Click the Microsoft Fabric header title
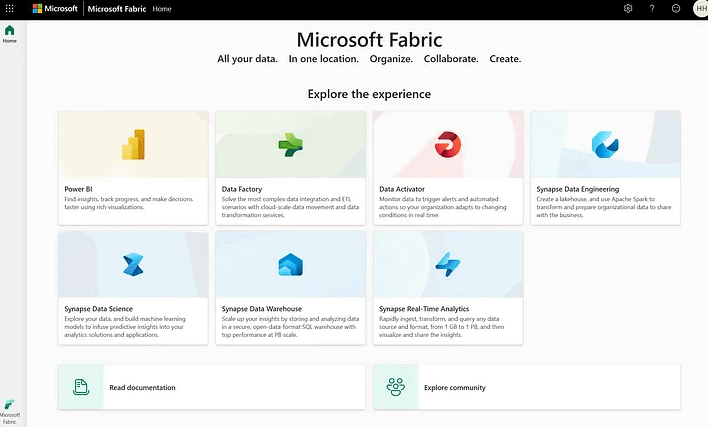This screenshot has height=427, width=708. pos(116,8)
